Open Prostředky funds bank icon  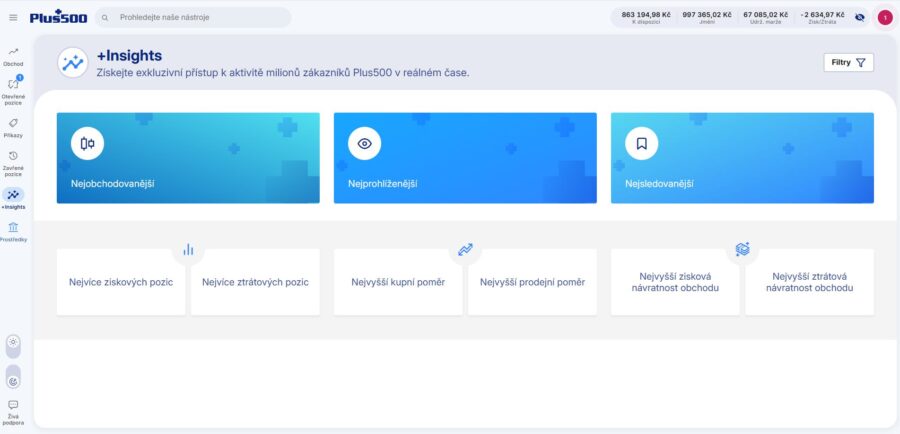(13, 227)
